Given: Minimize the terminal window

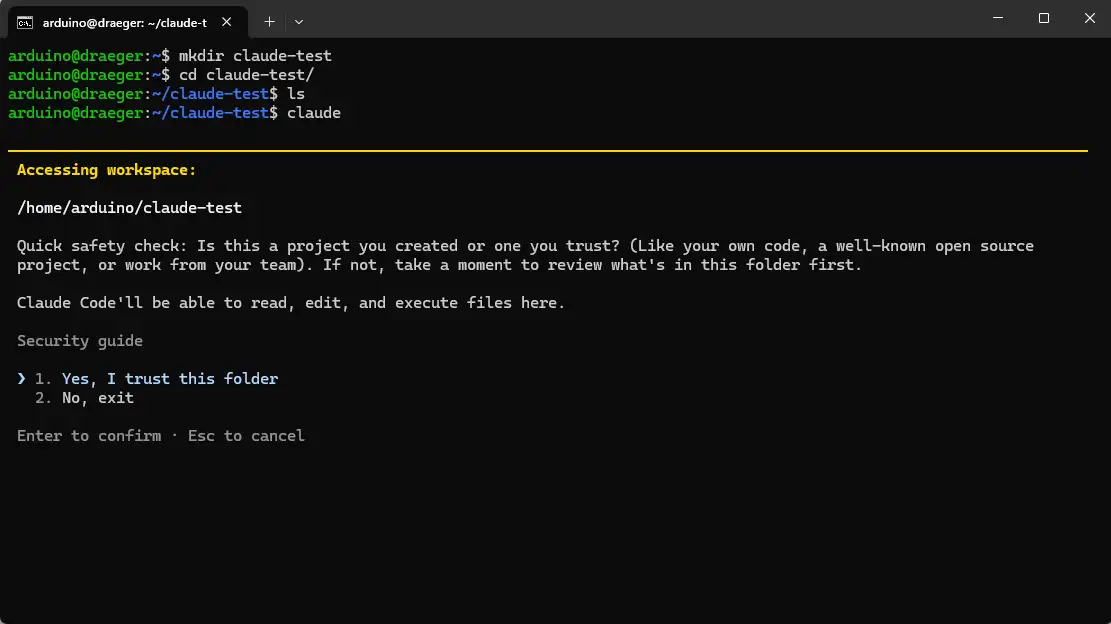Looking at the screenshot, I should 998,18.
